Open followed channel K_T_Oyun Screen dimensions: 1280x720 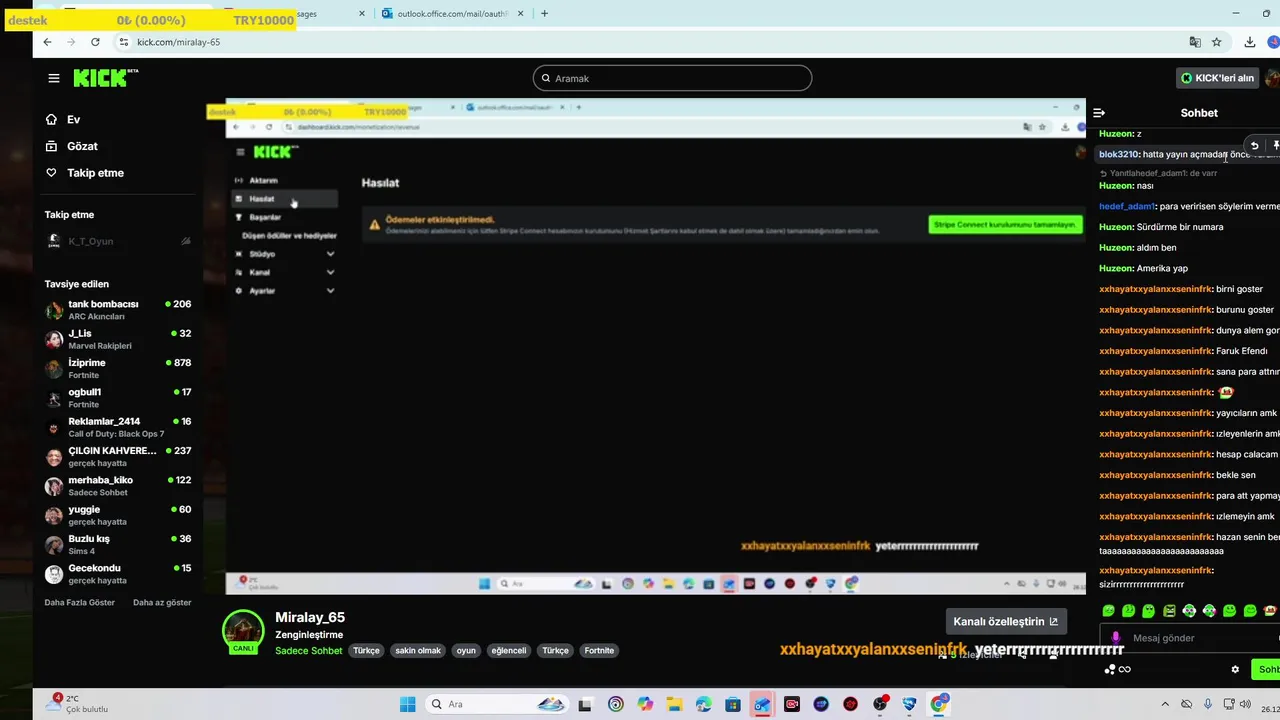click(118, 241)
